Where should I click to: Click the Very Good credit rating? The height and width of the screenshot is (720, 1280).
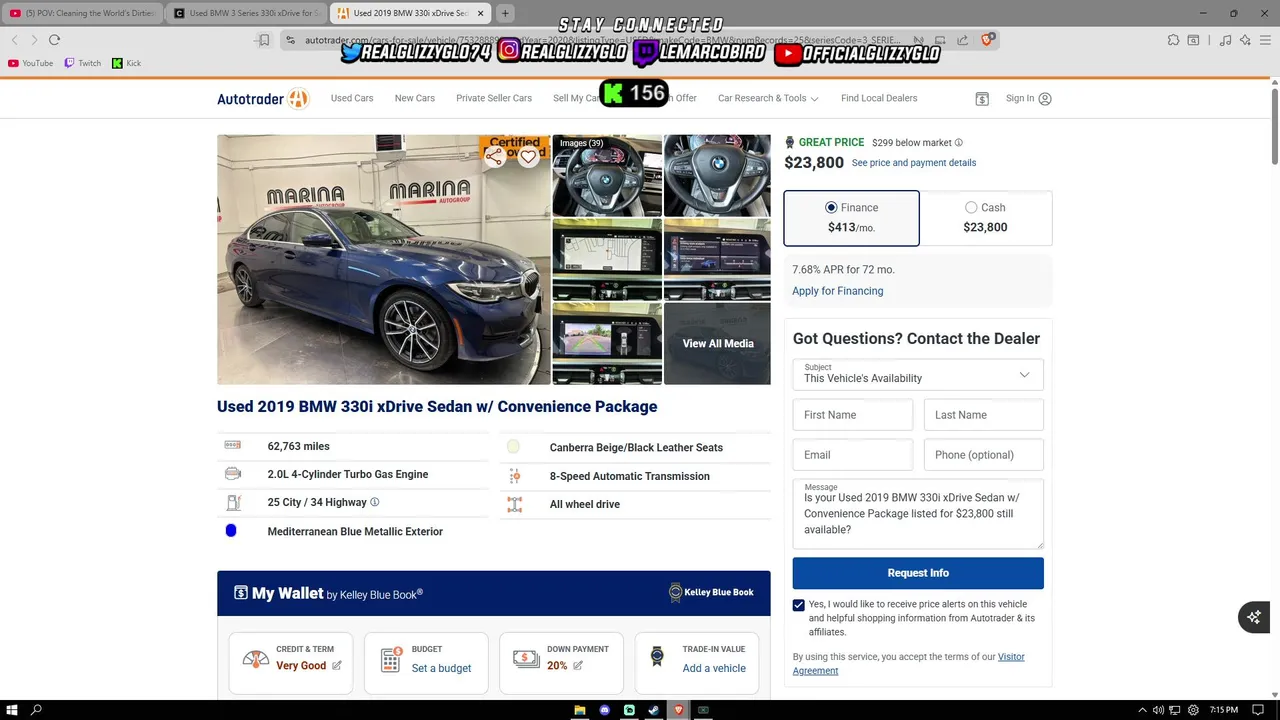[301, 666]
